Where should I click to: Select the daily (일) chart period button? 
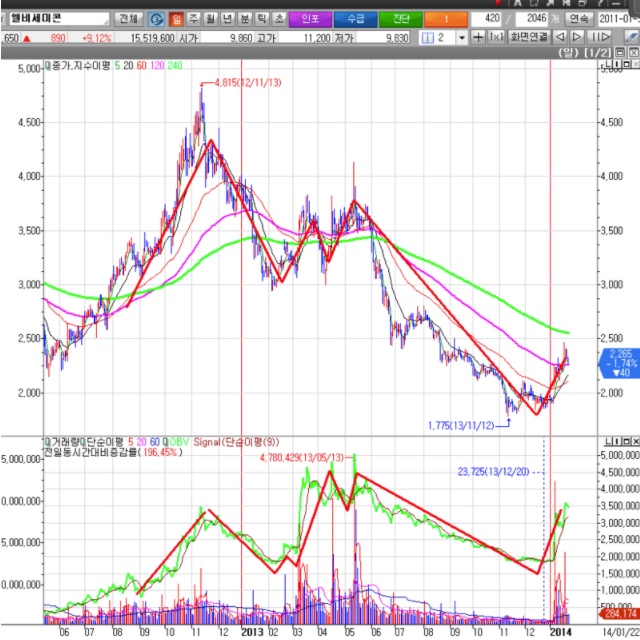click(176, 19)
